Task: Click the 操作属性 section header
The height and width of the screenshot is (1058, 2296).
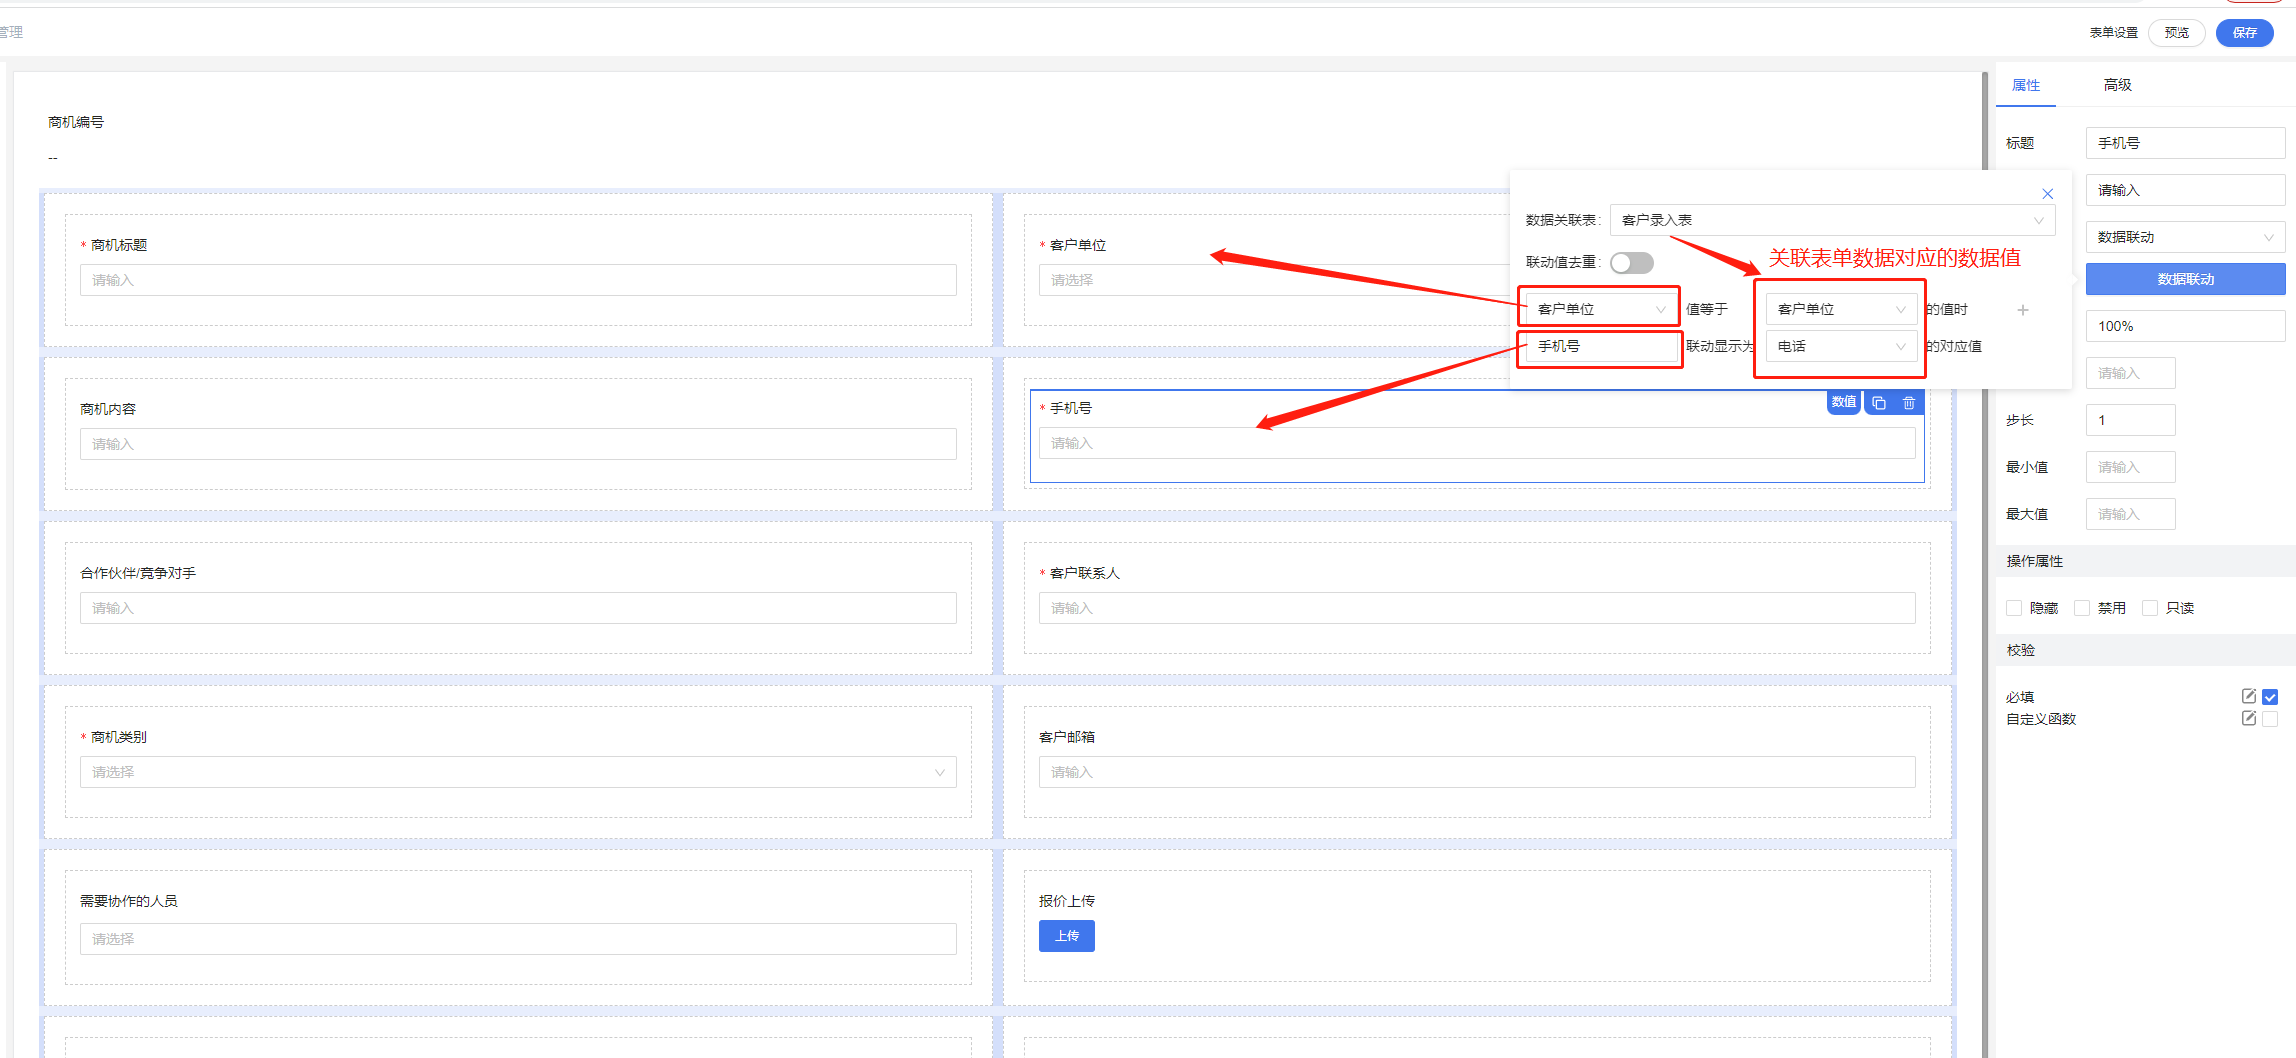Action: coord(2145,561)
